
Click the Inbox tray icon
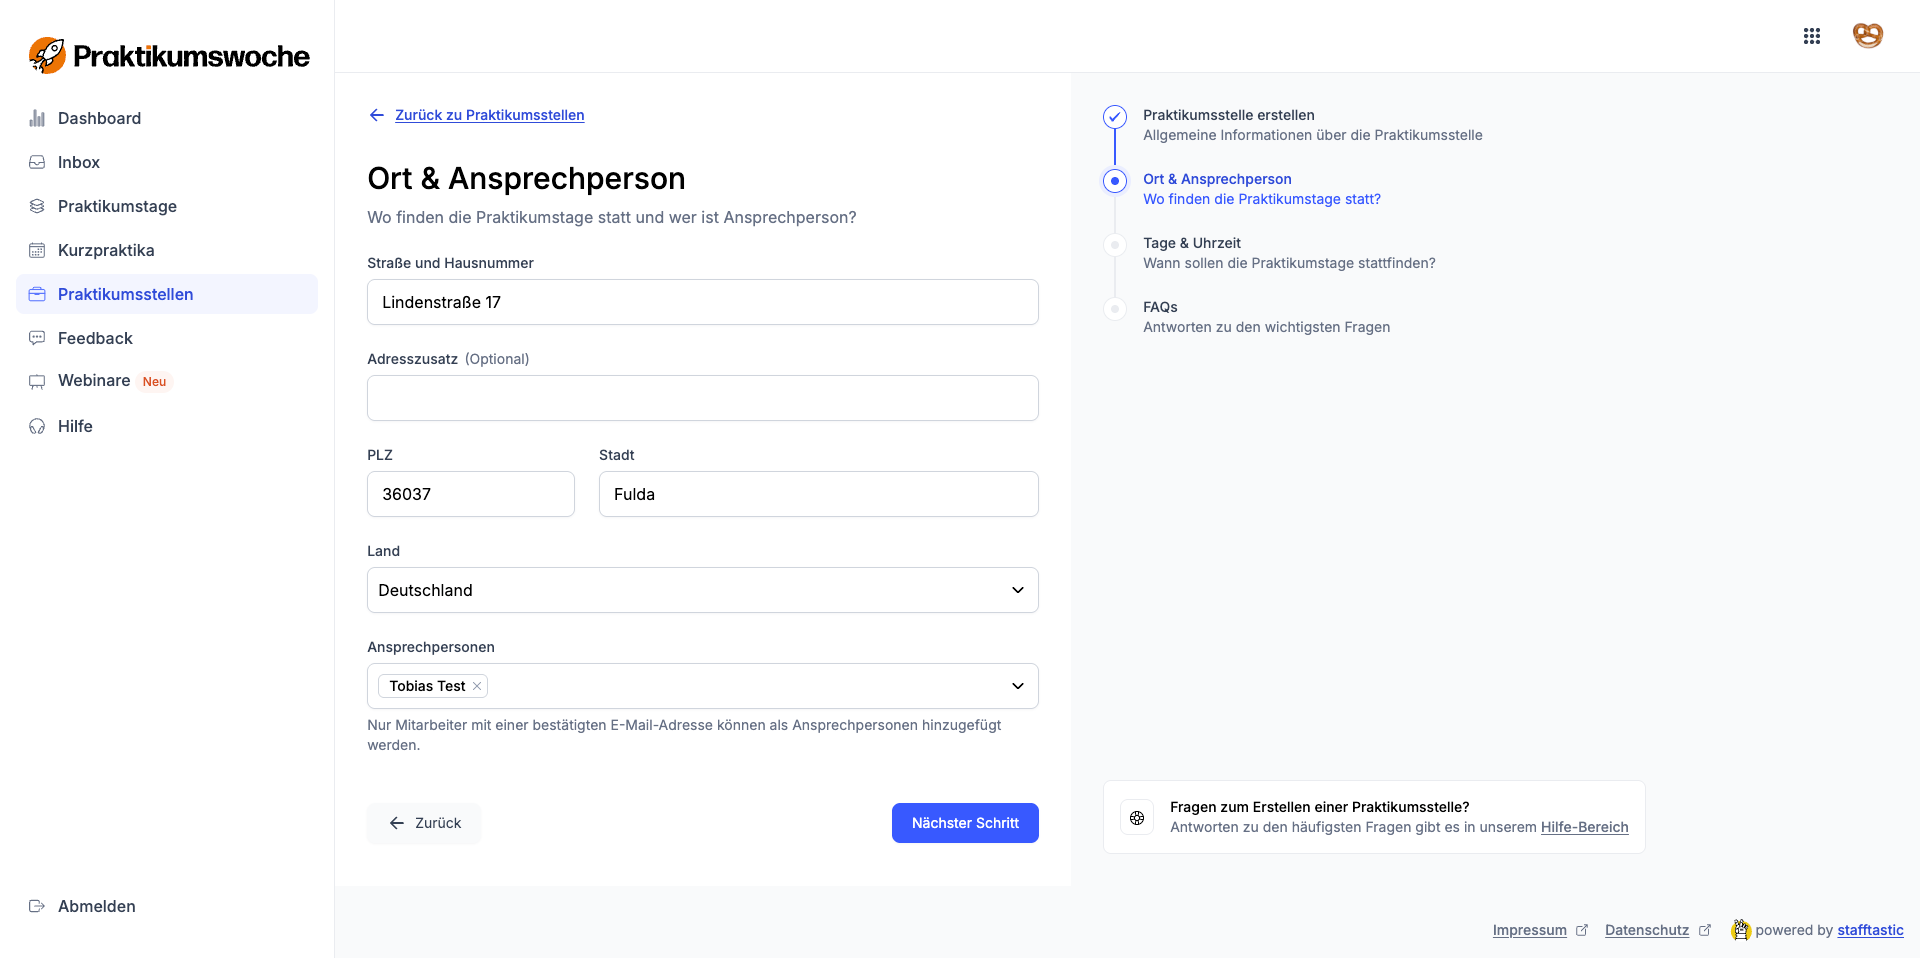(37, 162)
